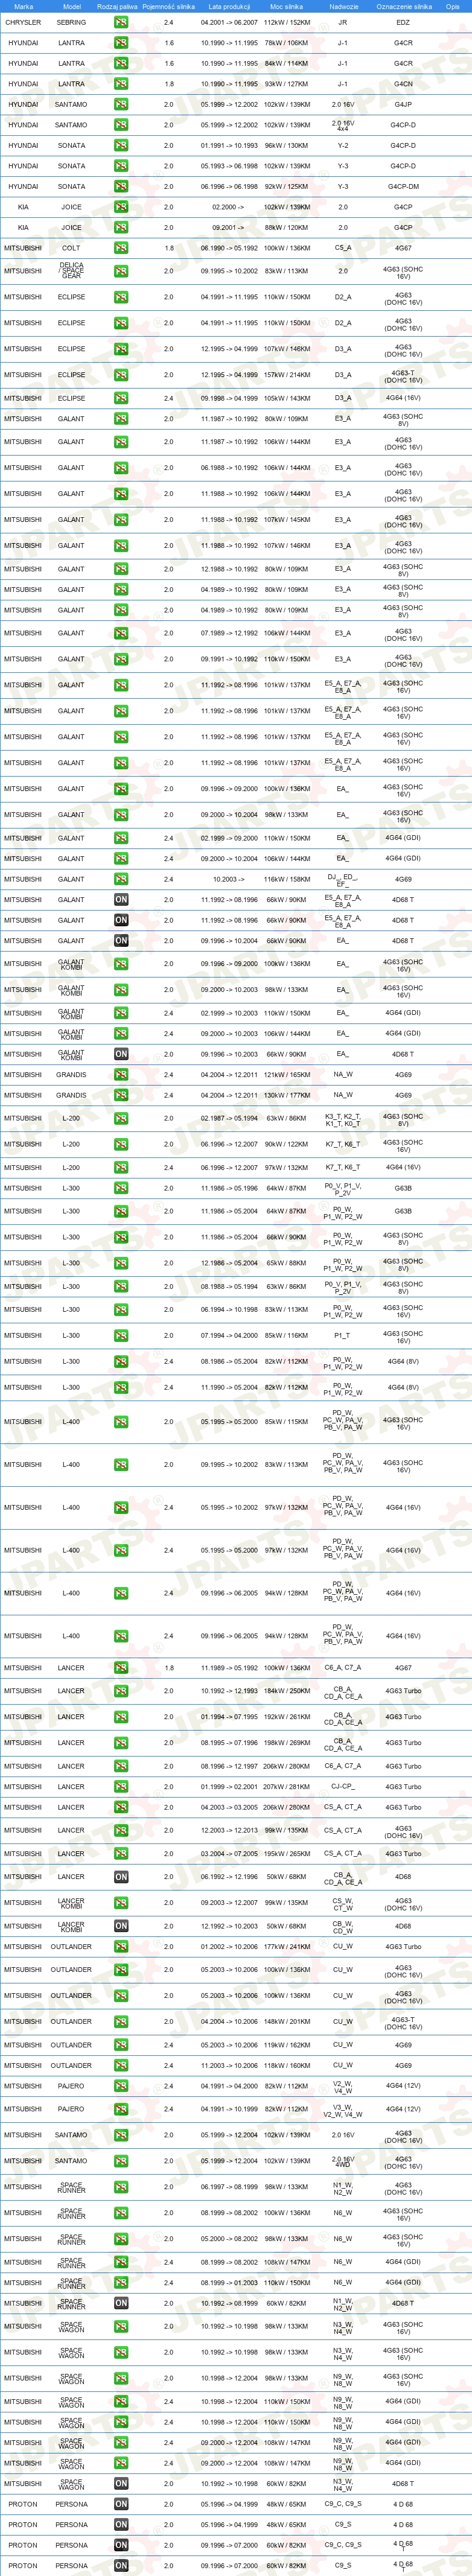Click the petrol icon in the Hyundai Santamo G4JP row
The height and width of the screenshot is (2576, 472).
(x=120, y=104)
